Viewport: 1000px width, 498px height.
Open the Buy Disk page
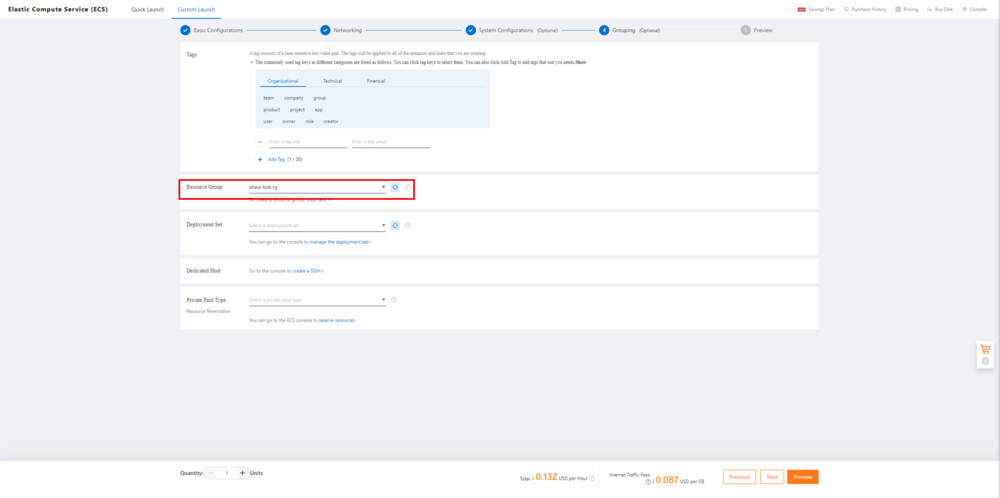(x=940, y=10)
